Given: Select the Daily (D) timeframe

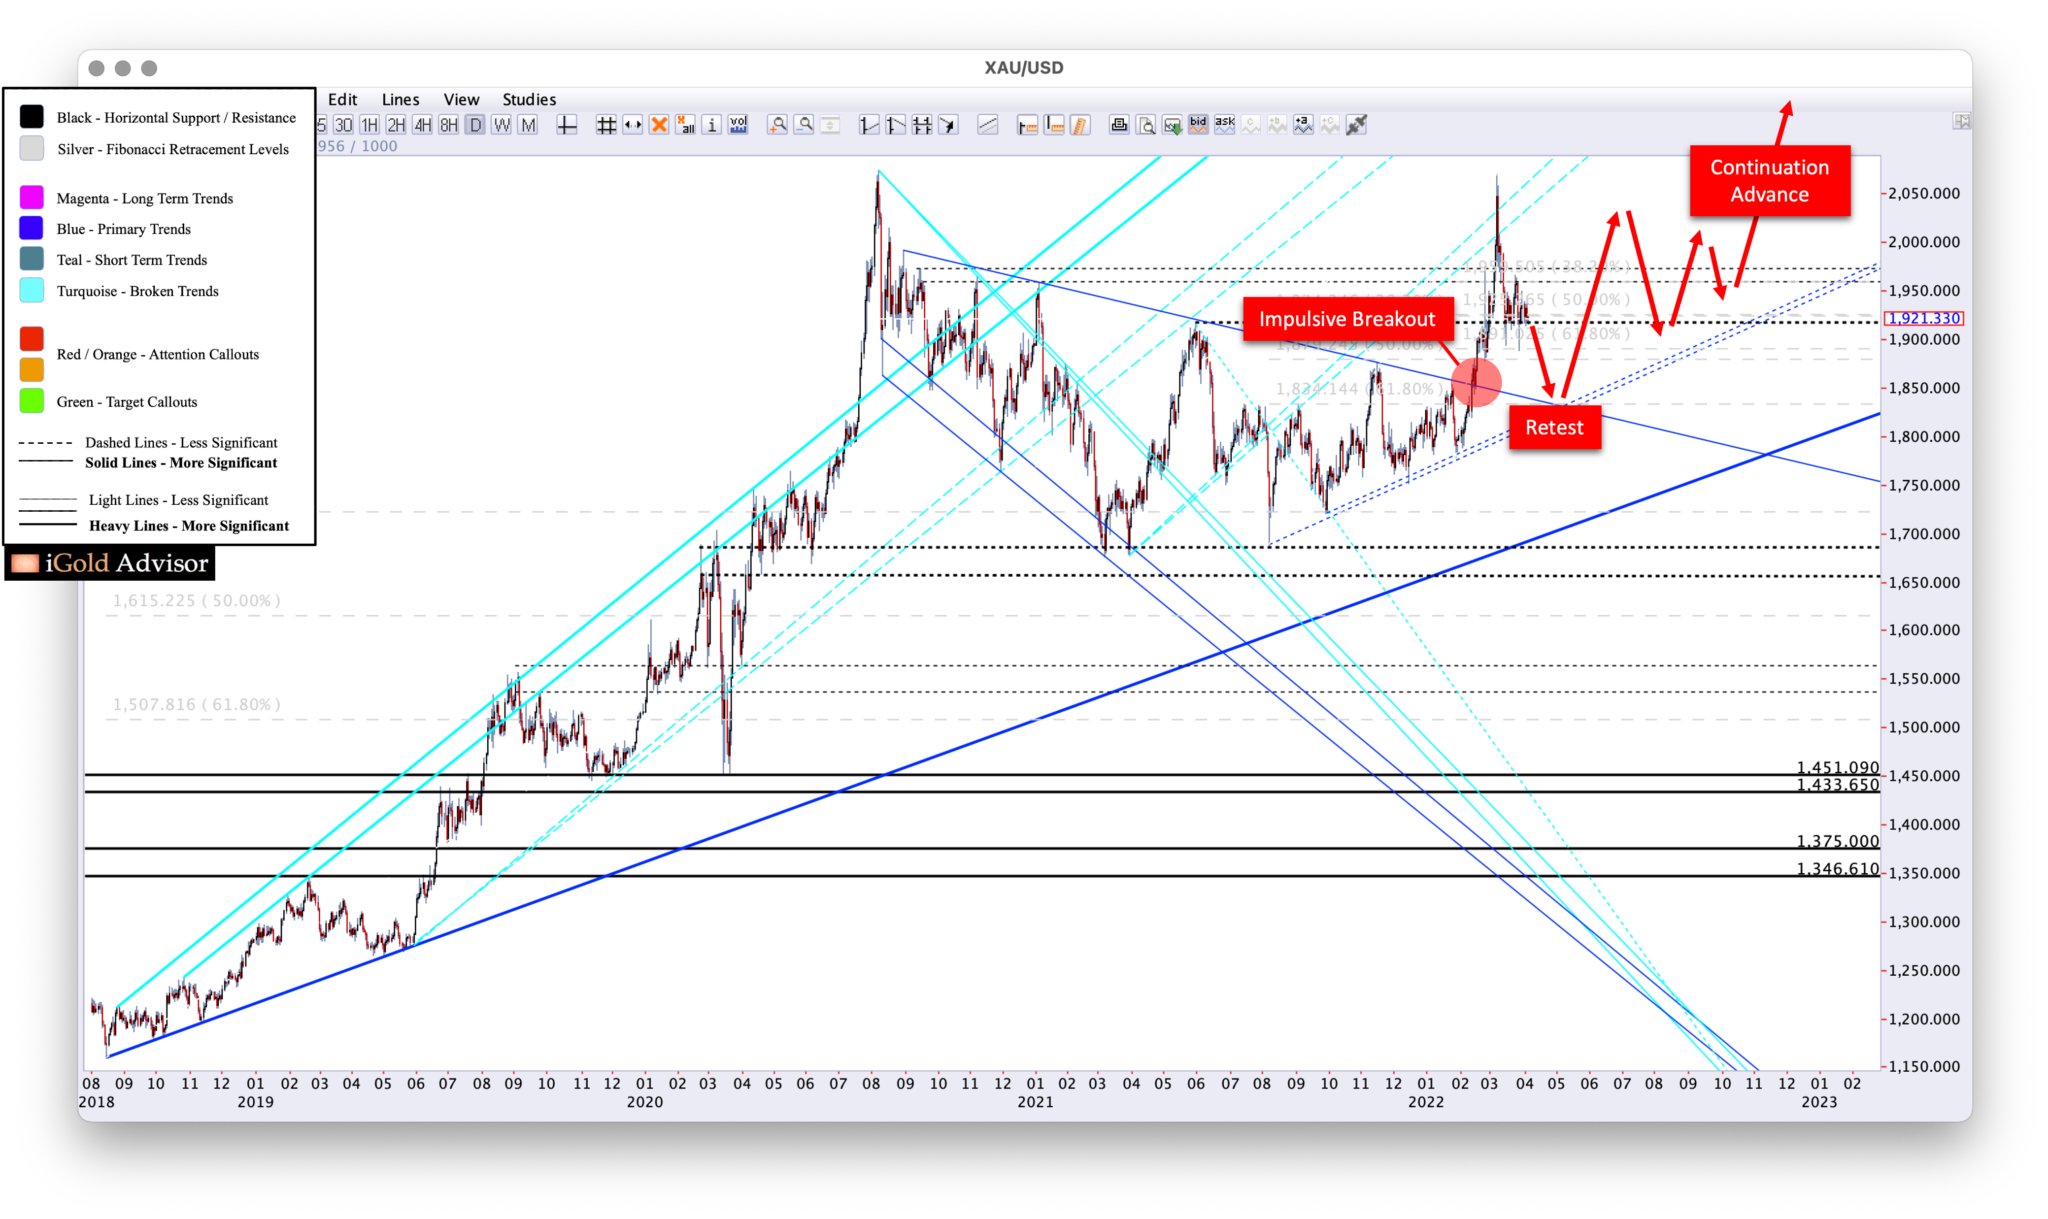Looking at the screenshot, I should [475, 125].
